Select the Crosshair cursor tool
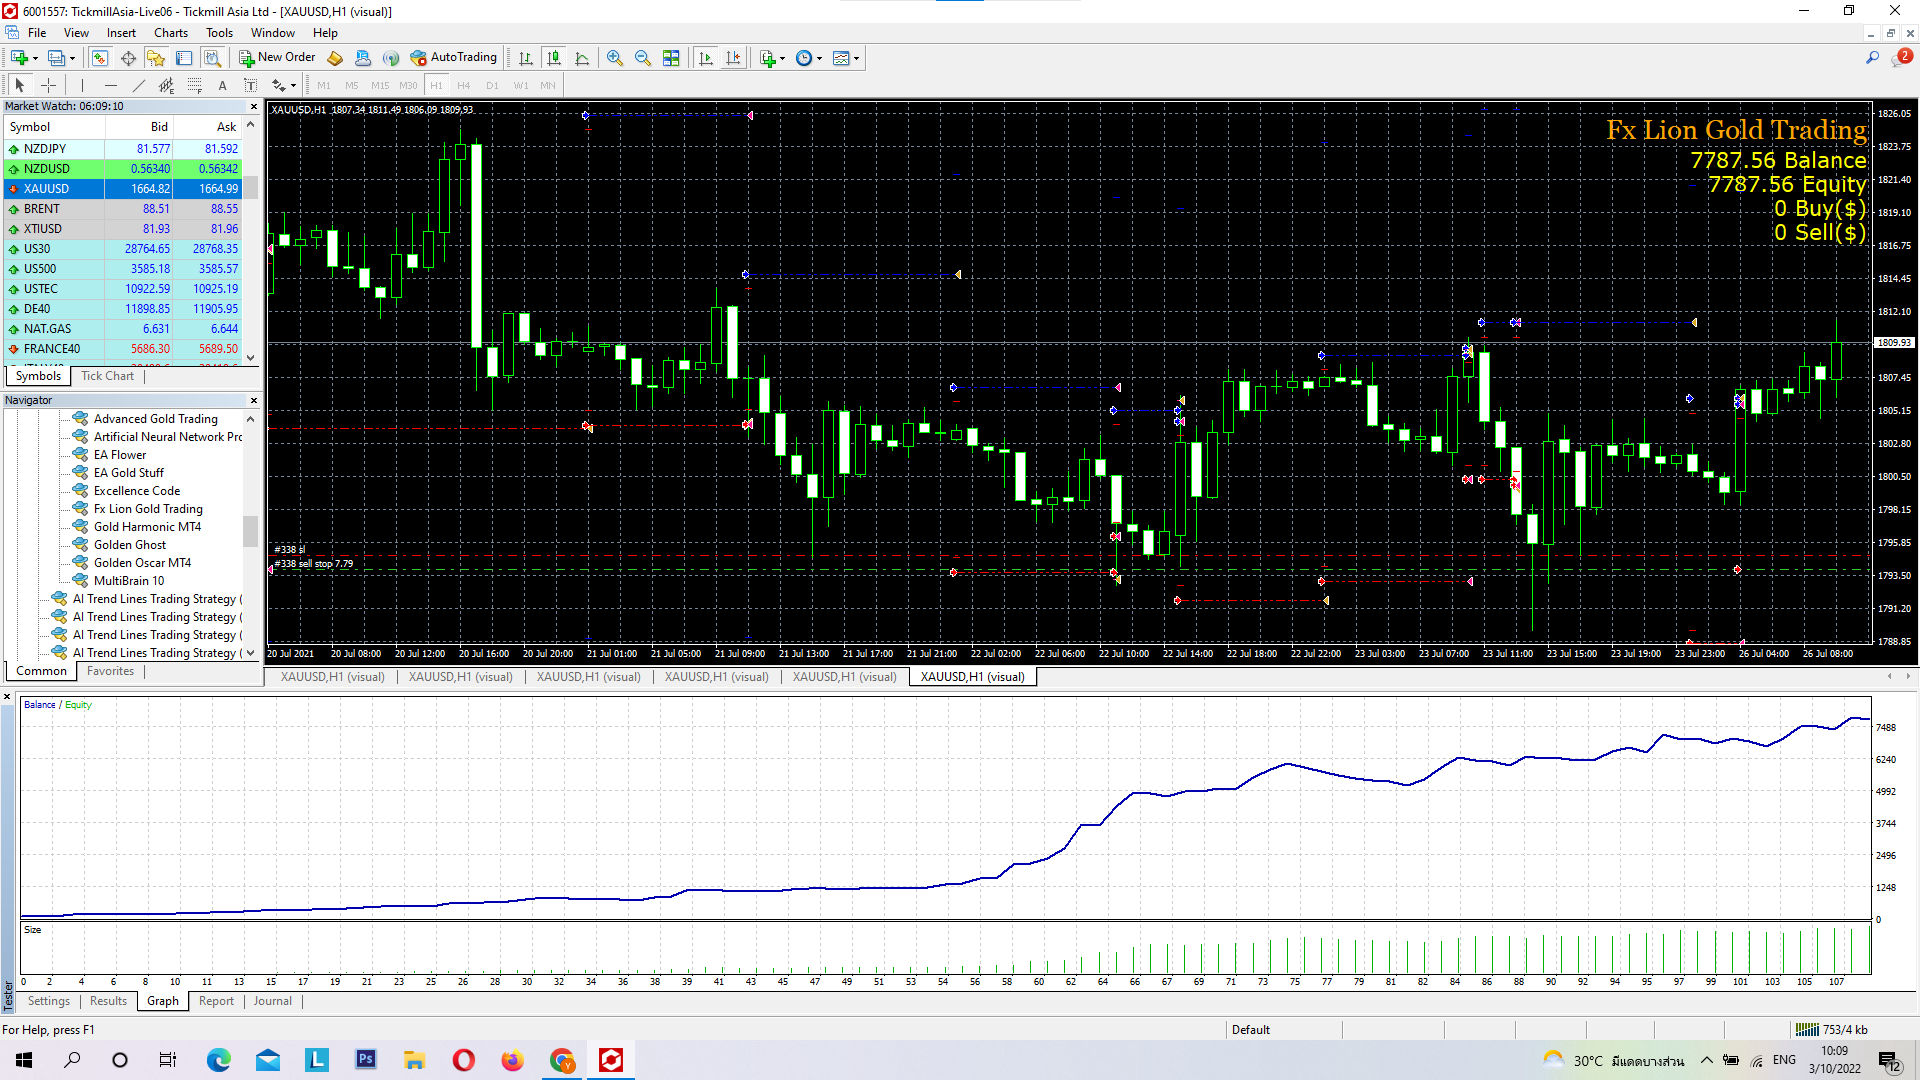 pyautogui.click(x=48, y=85)
